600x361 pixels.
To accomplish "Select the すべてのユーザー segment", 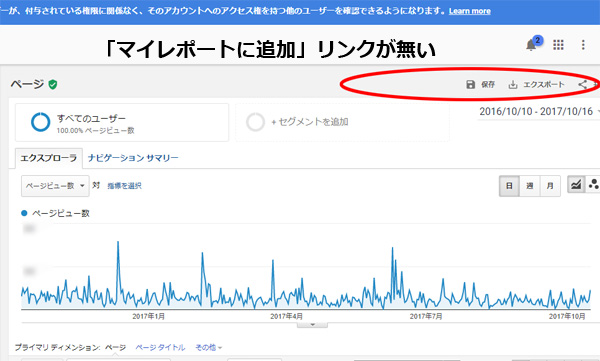I will [122, 123].
